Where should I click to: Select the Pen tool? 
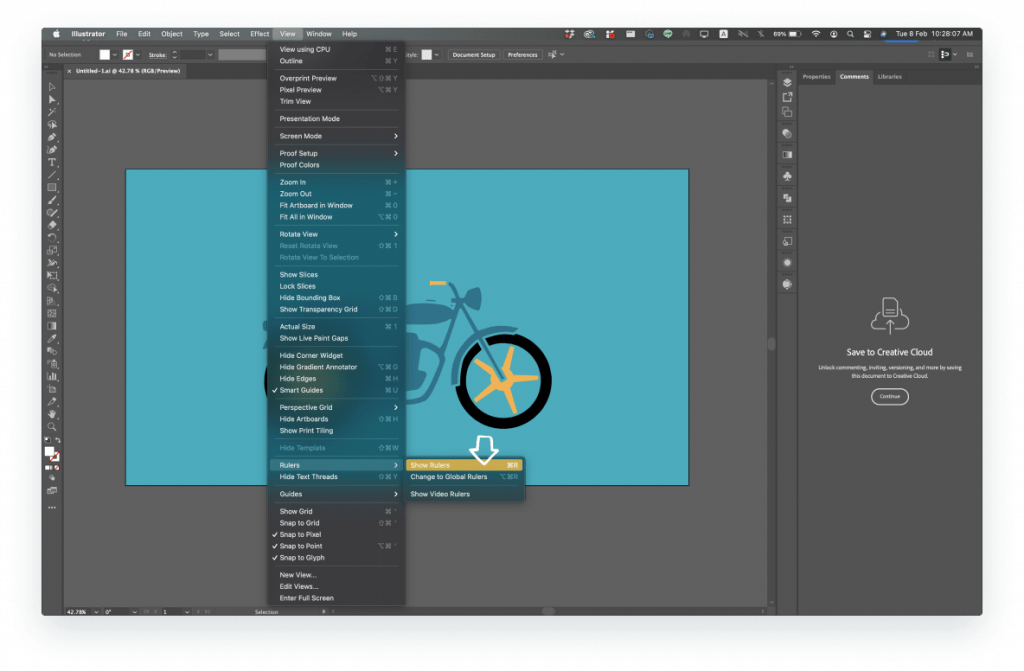click(x=52, y=136)
